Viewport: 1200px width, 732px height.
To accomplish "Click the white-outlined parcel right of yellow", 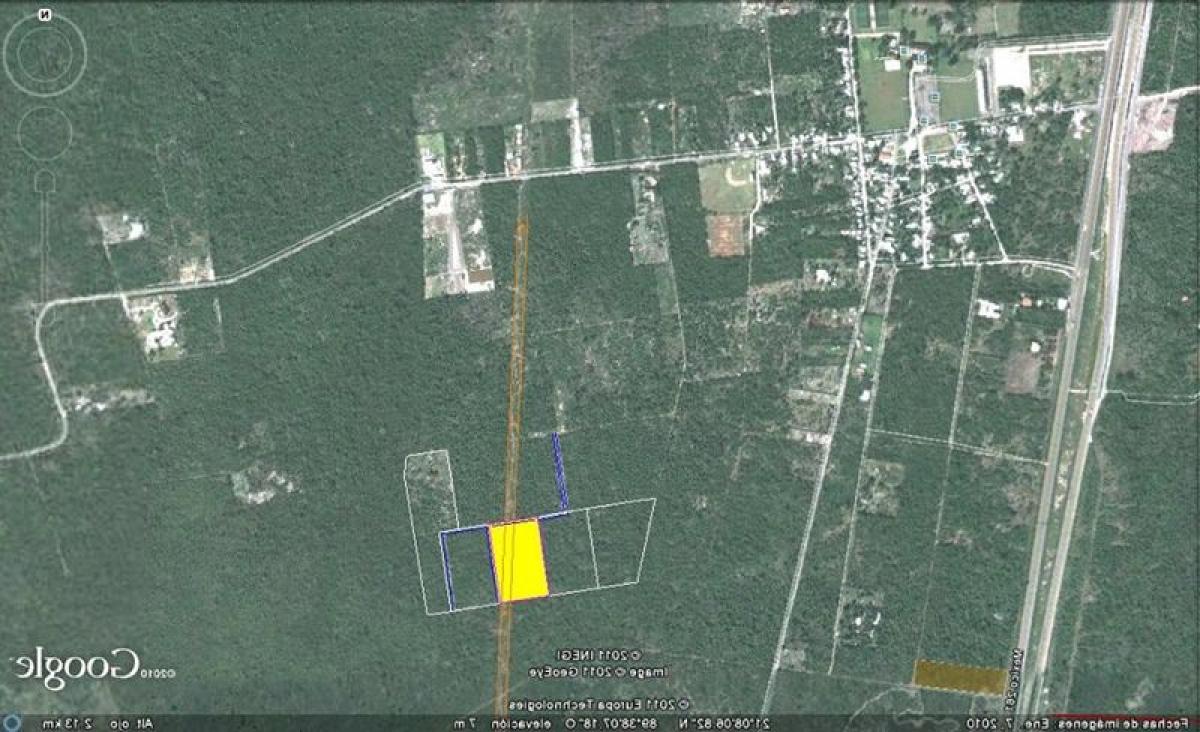I will click(x=568, y=554).
